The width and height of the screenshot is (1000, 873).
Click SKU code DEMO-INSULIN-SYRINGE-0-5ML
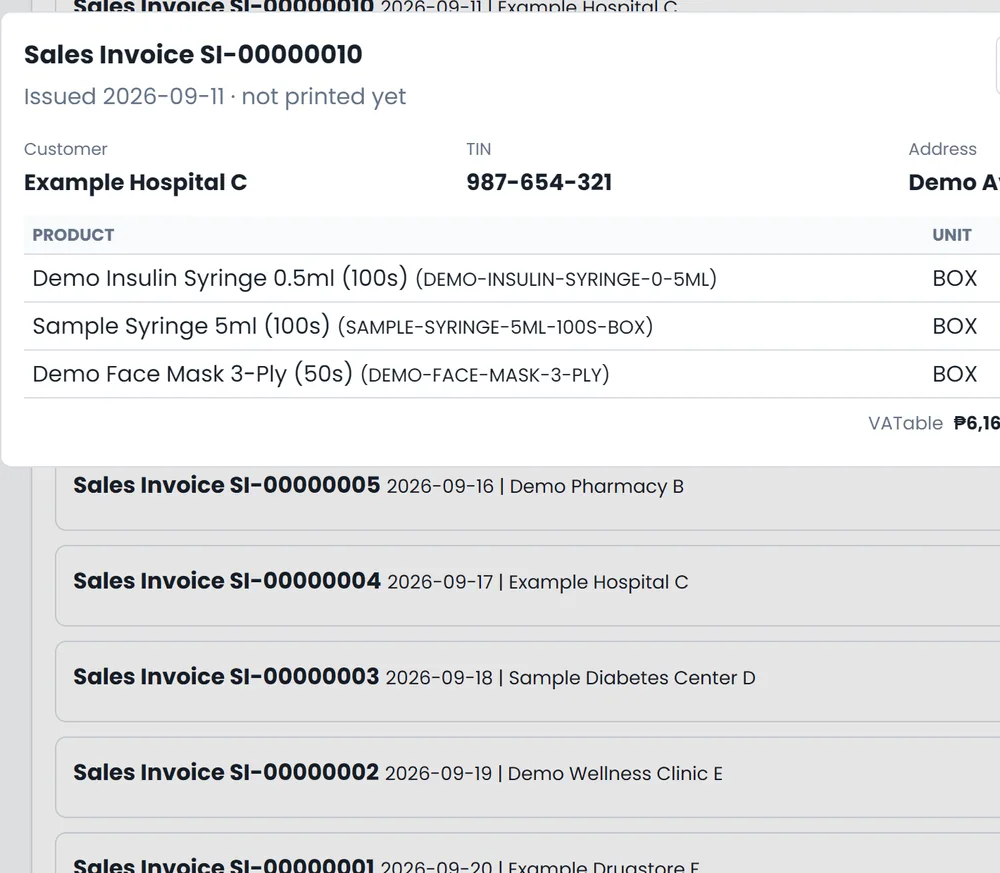[566, 279]
